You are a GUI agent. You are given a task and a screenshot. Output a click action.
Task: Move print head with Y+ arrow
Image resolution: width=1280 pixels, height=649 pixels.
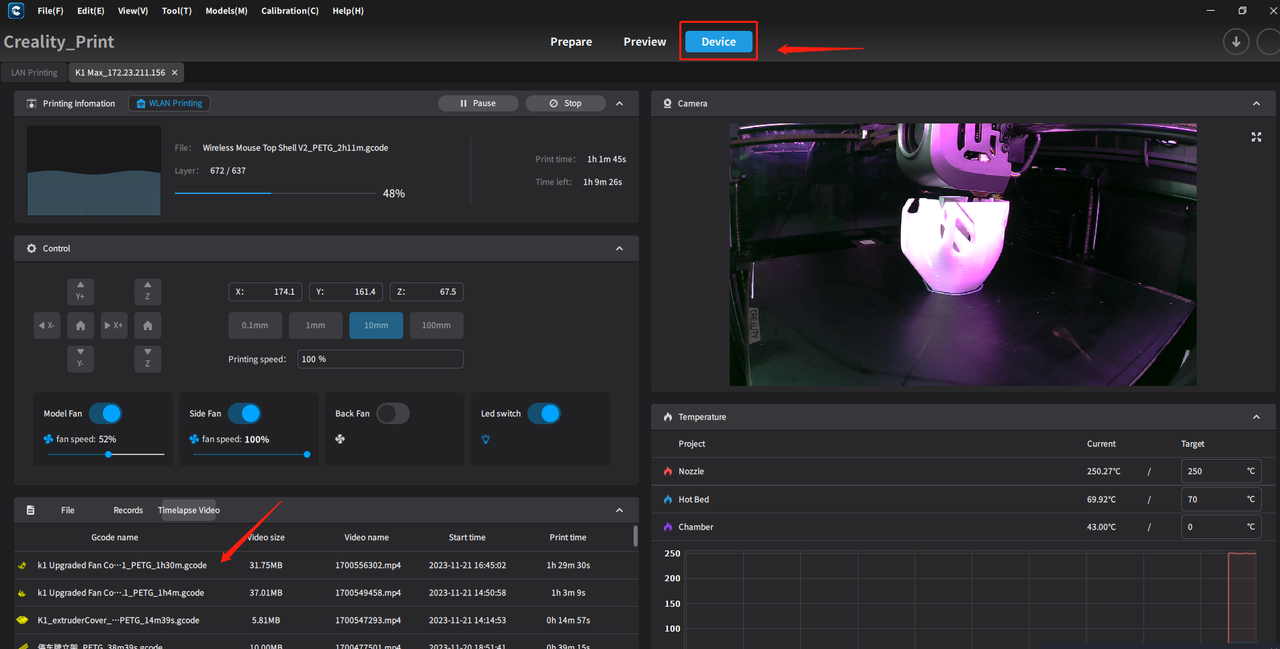coord(80,291)
